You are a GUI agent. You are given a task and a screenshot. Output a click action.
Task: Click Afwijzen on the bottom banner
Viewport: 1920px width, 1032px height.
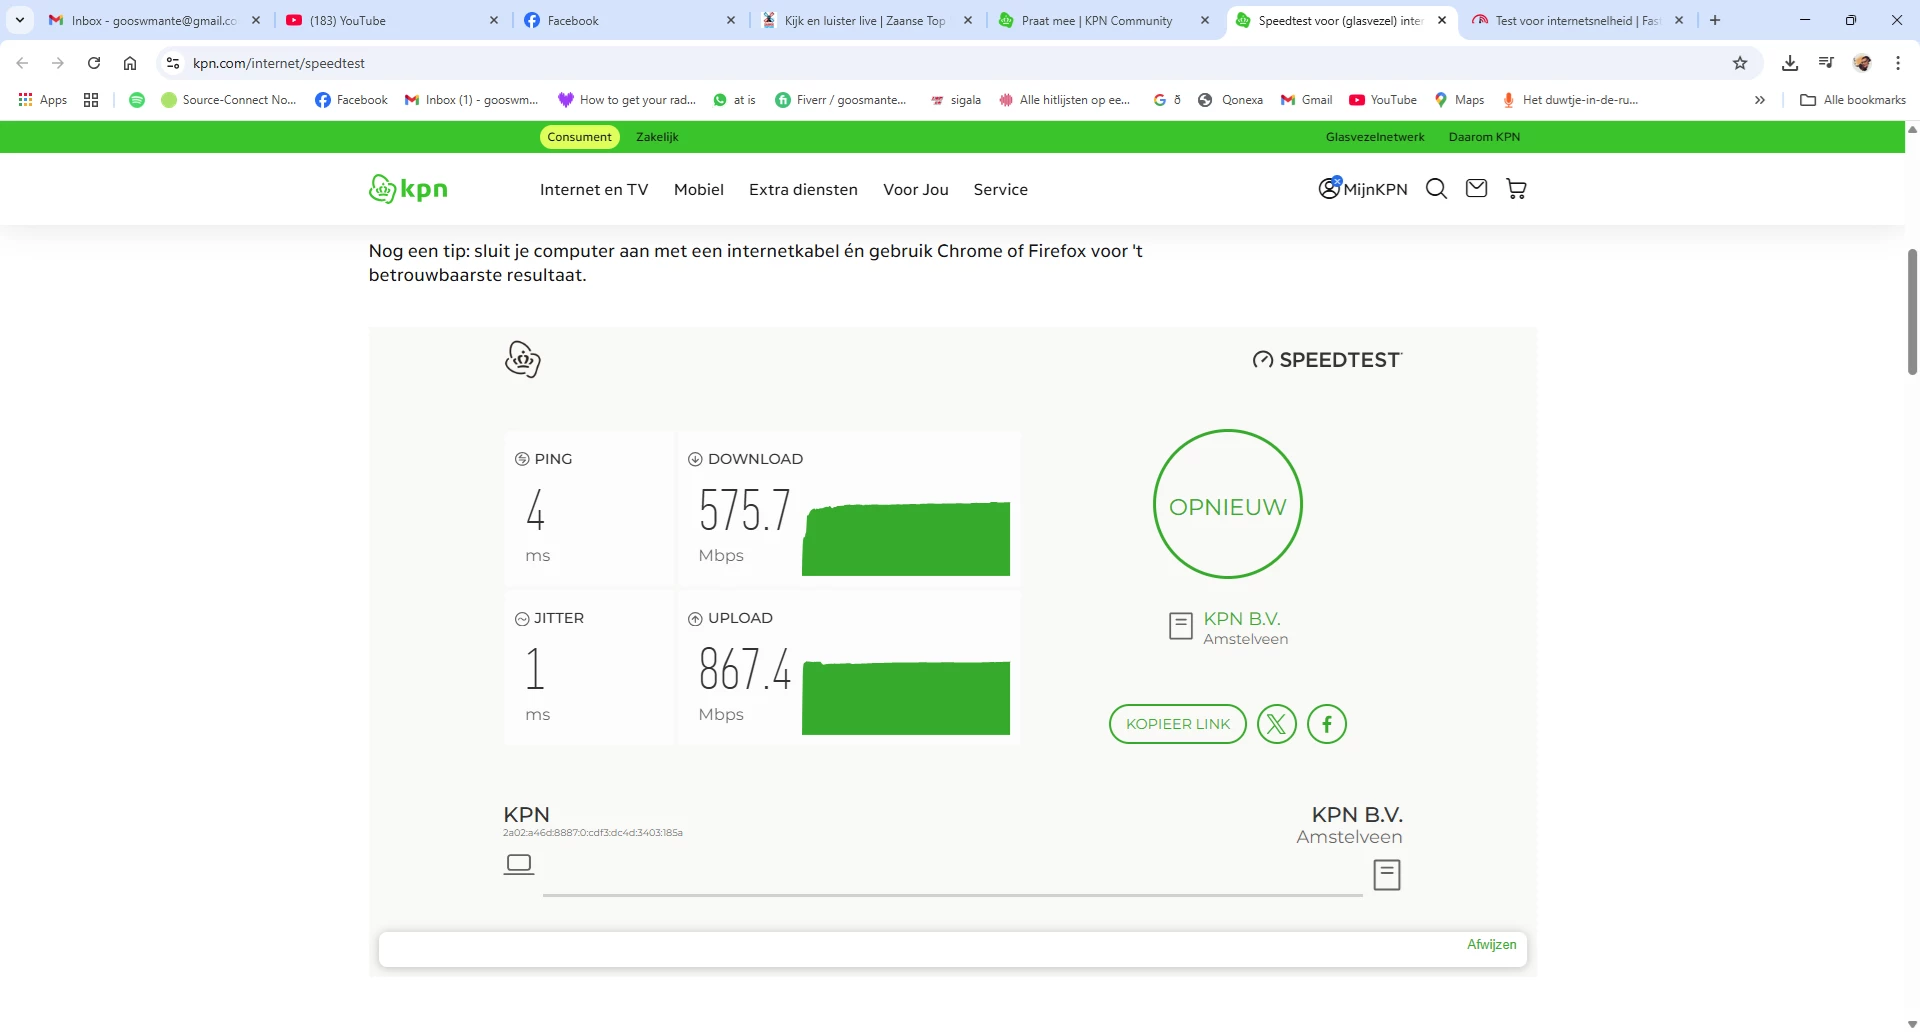pyautogui.click(x=1491, y=945)
